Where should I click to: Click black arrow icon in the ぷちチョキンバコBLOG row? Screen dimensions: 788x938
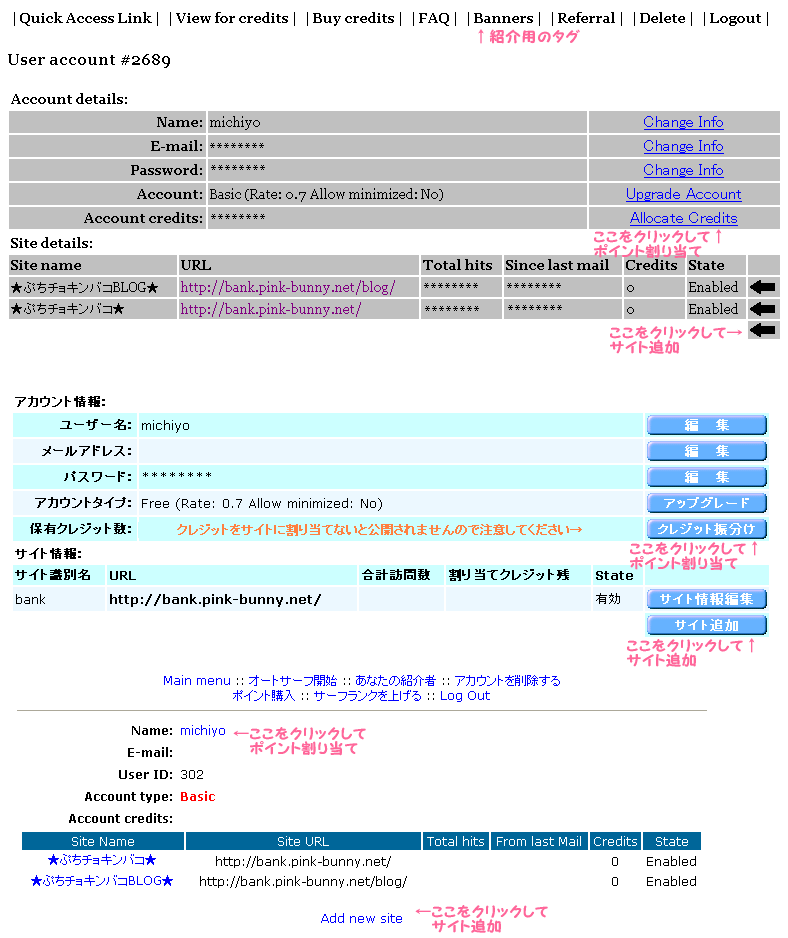click(763, 287)
